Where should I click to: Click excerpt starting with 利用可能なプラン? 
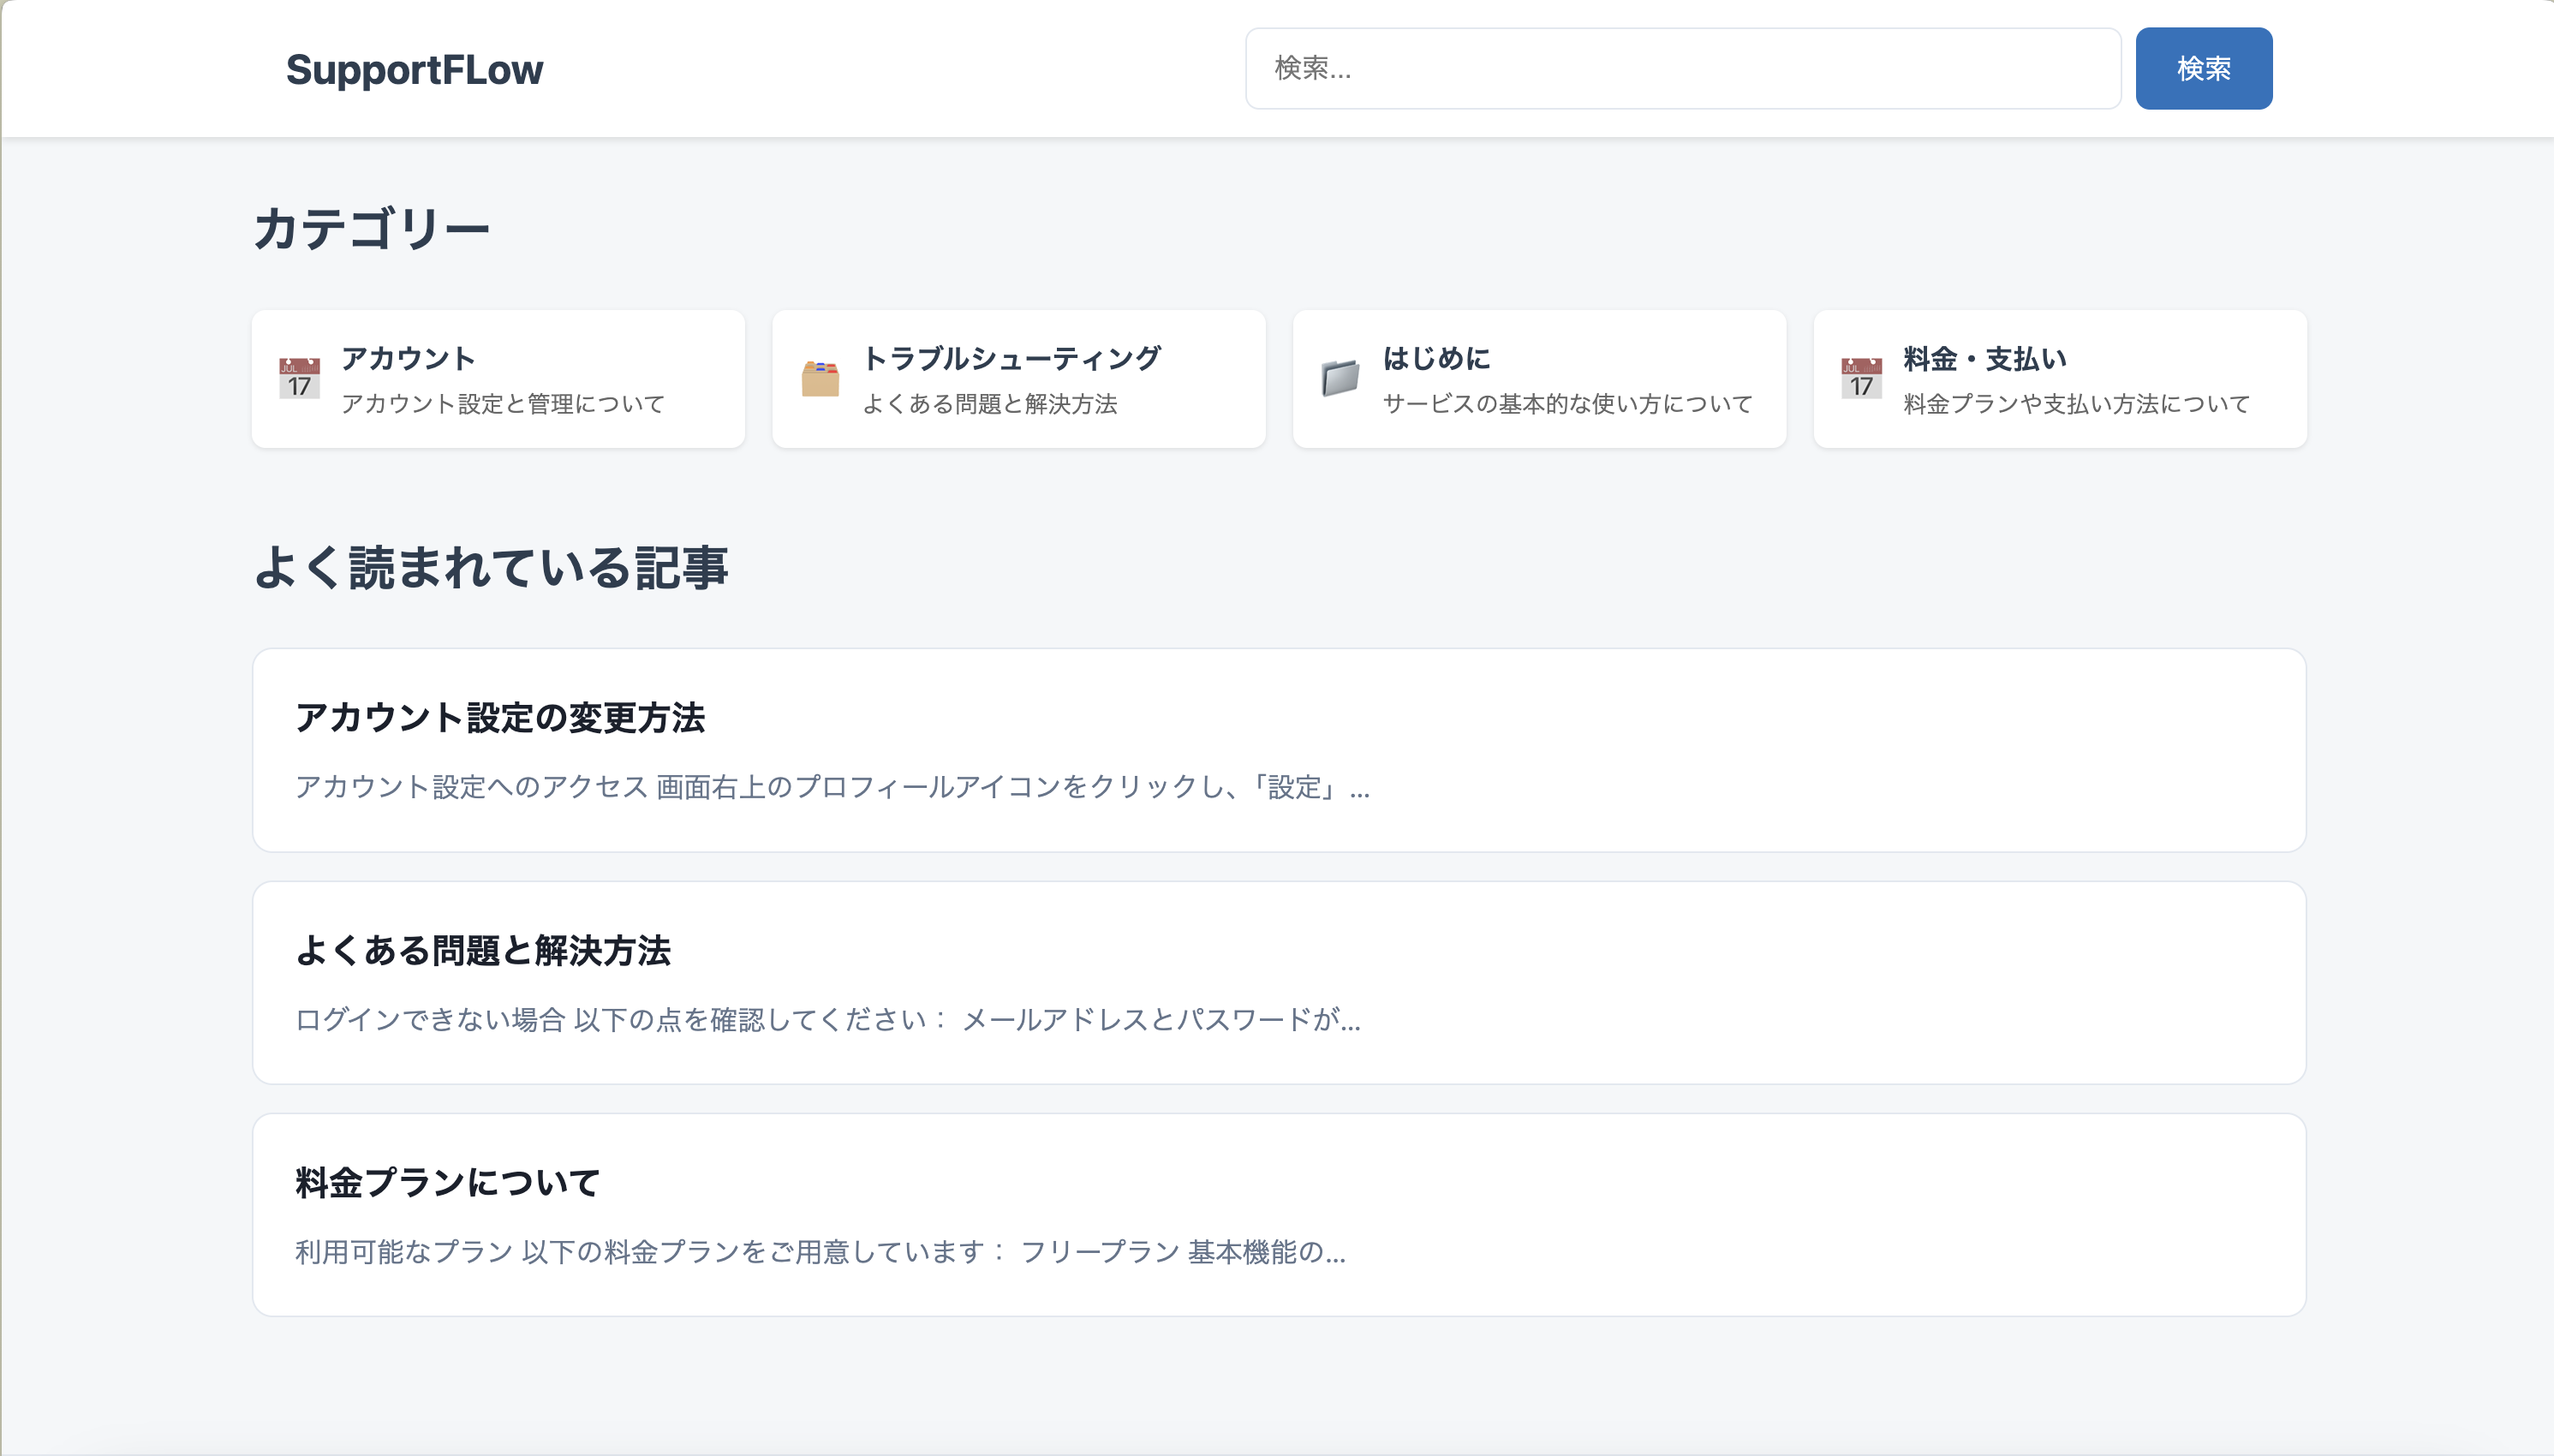tap(820, 1251)
